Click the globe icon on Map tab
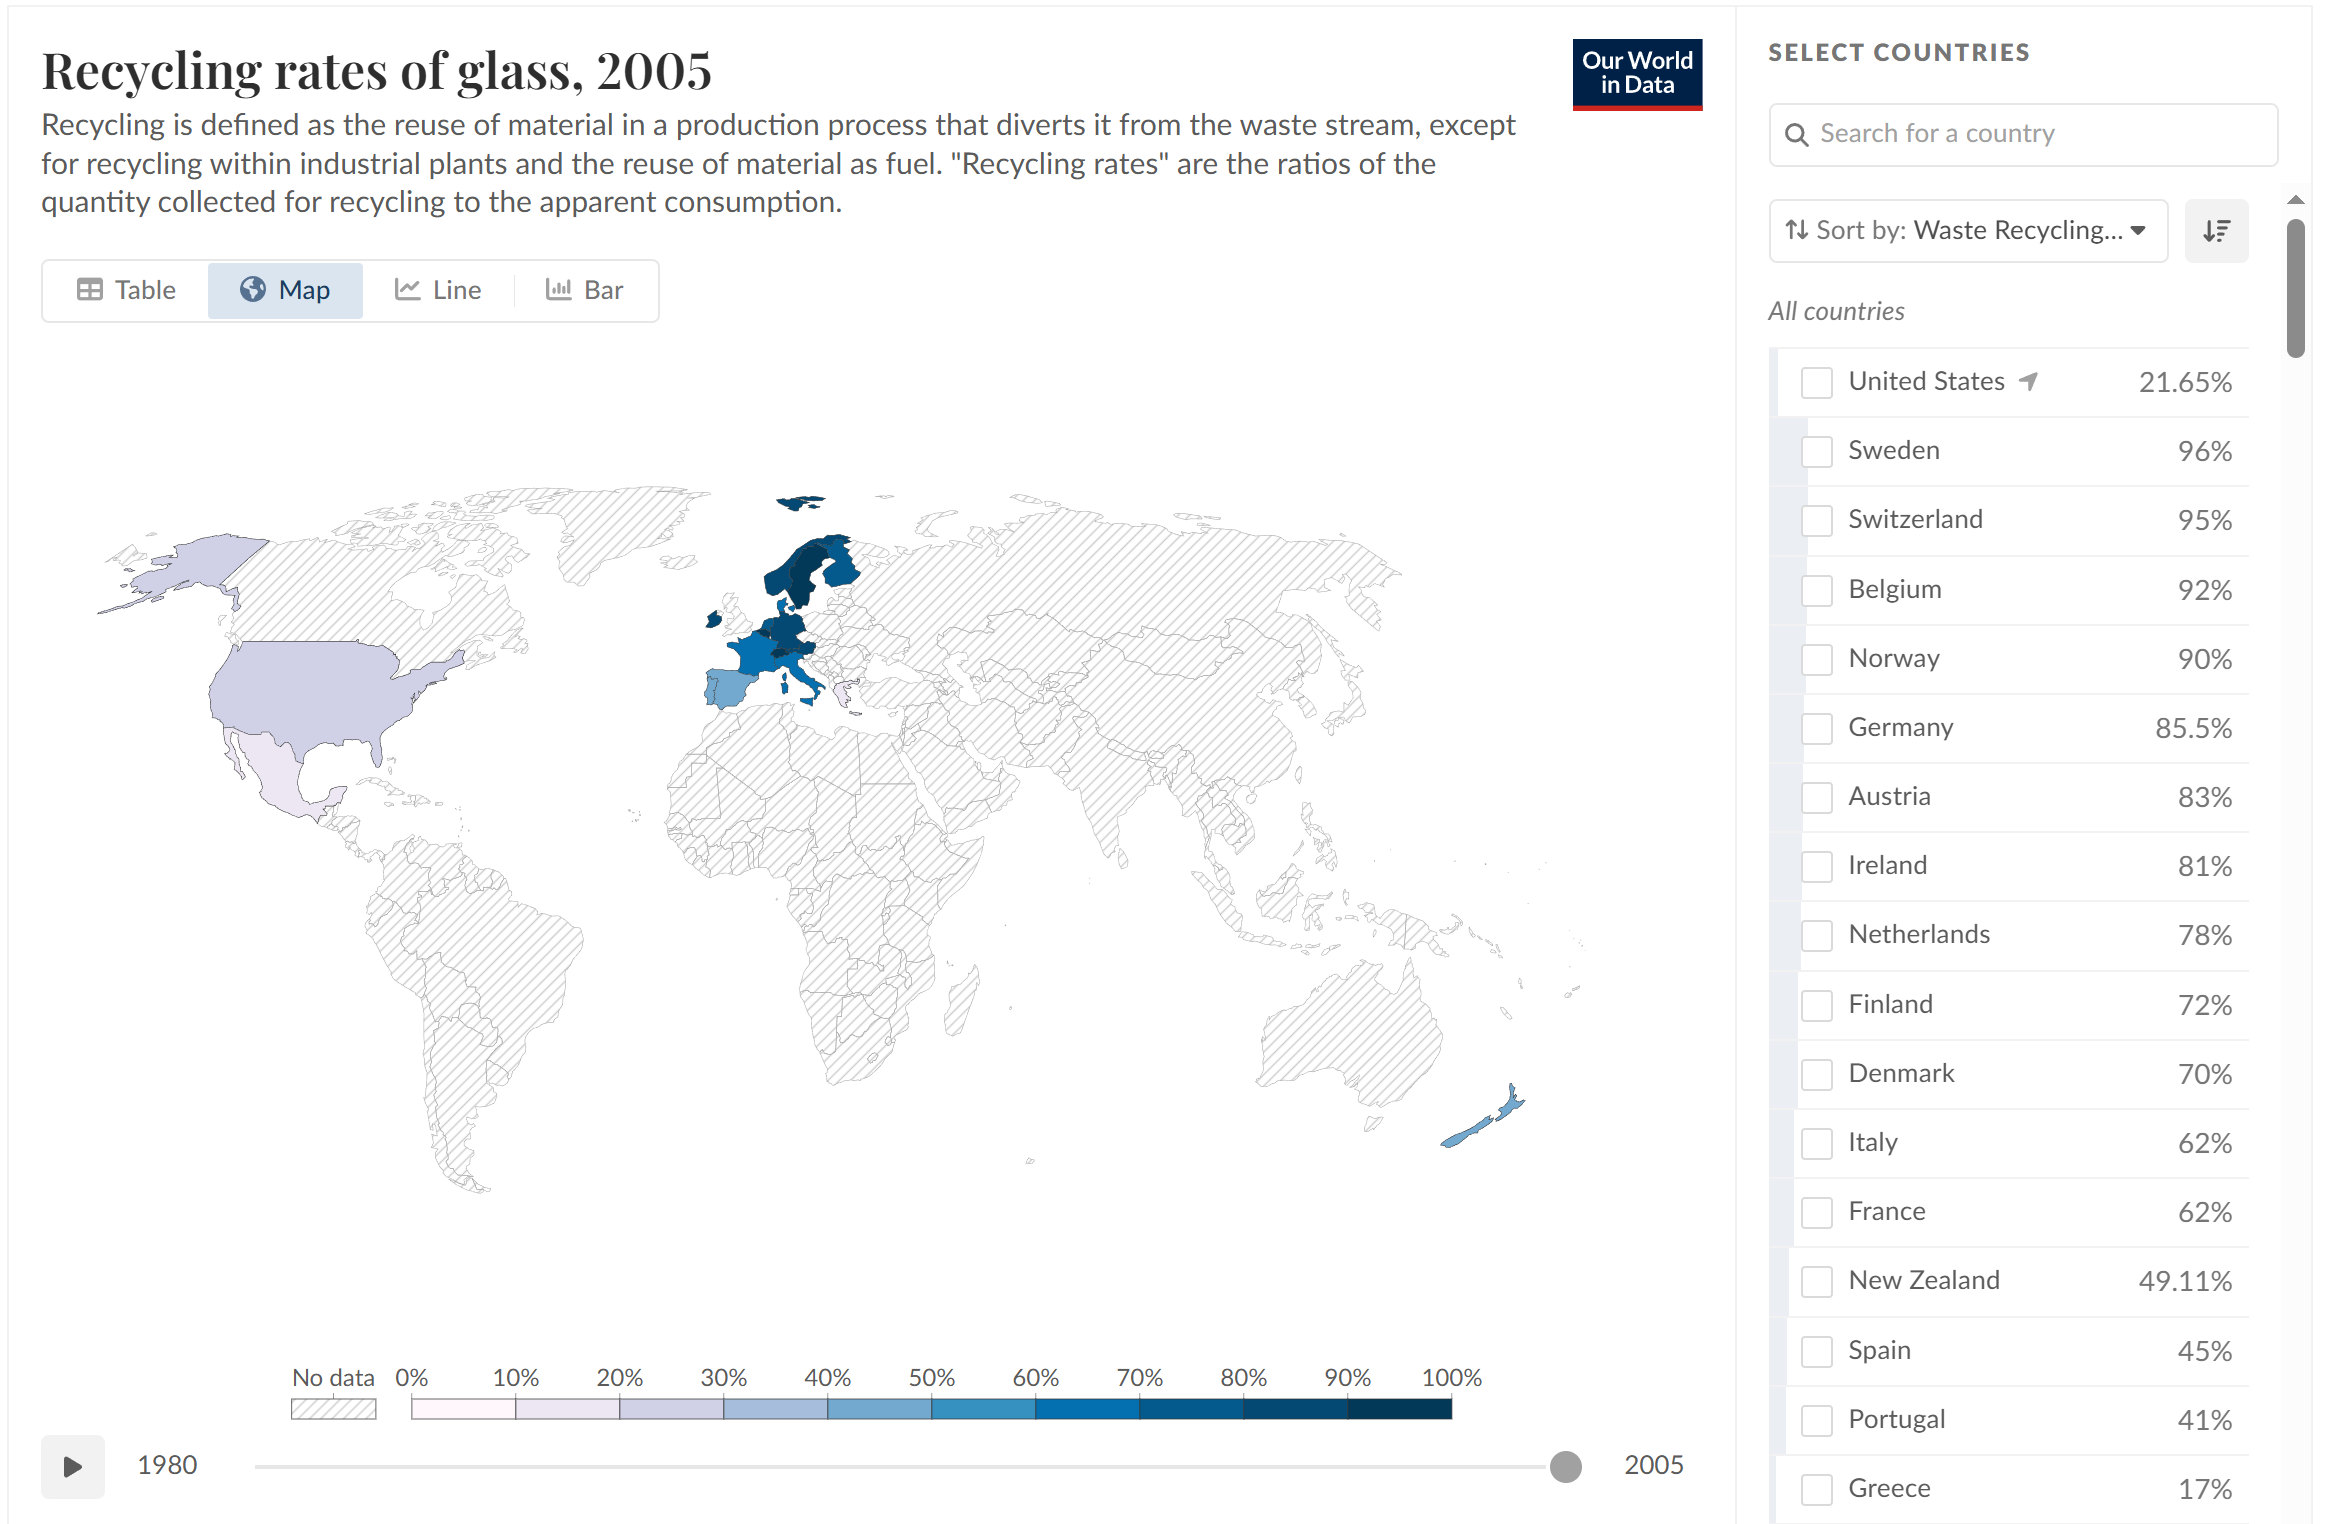 [253, 290]
